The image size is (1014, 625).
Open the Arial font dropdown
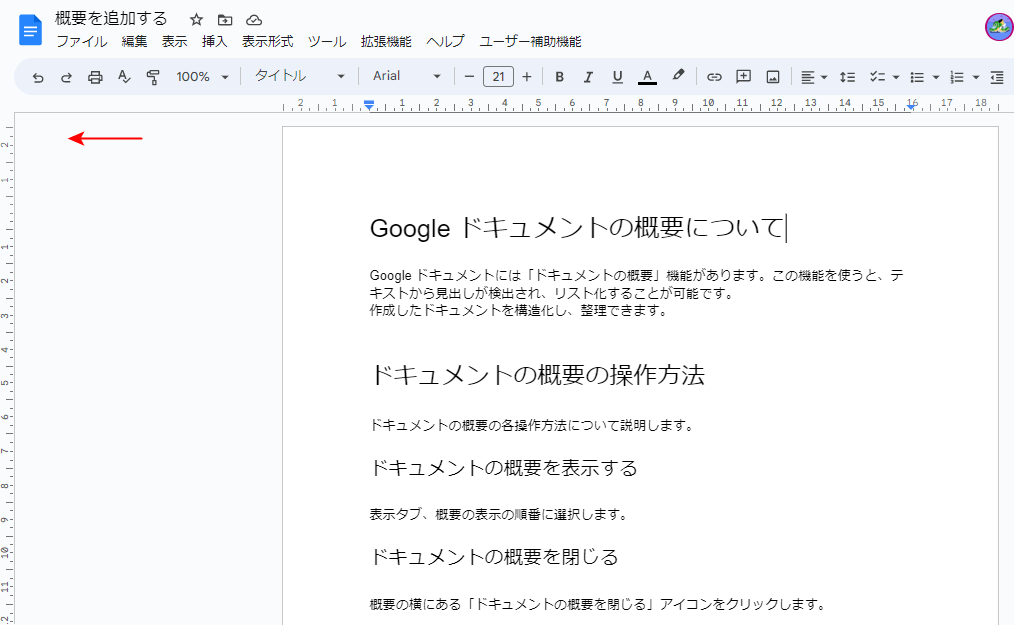point(406,76)
